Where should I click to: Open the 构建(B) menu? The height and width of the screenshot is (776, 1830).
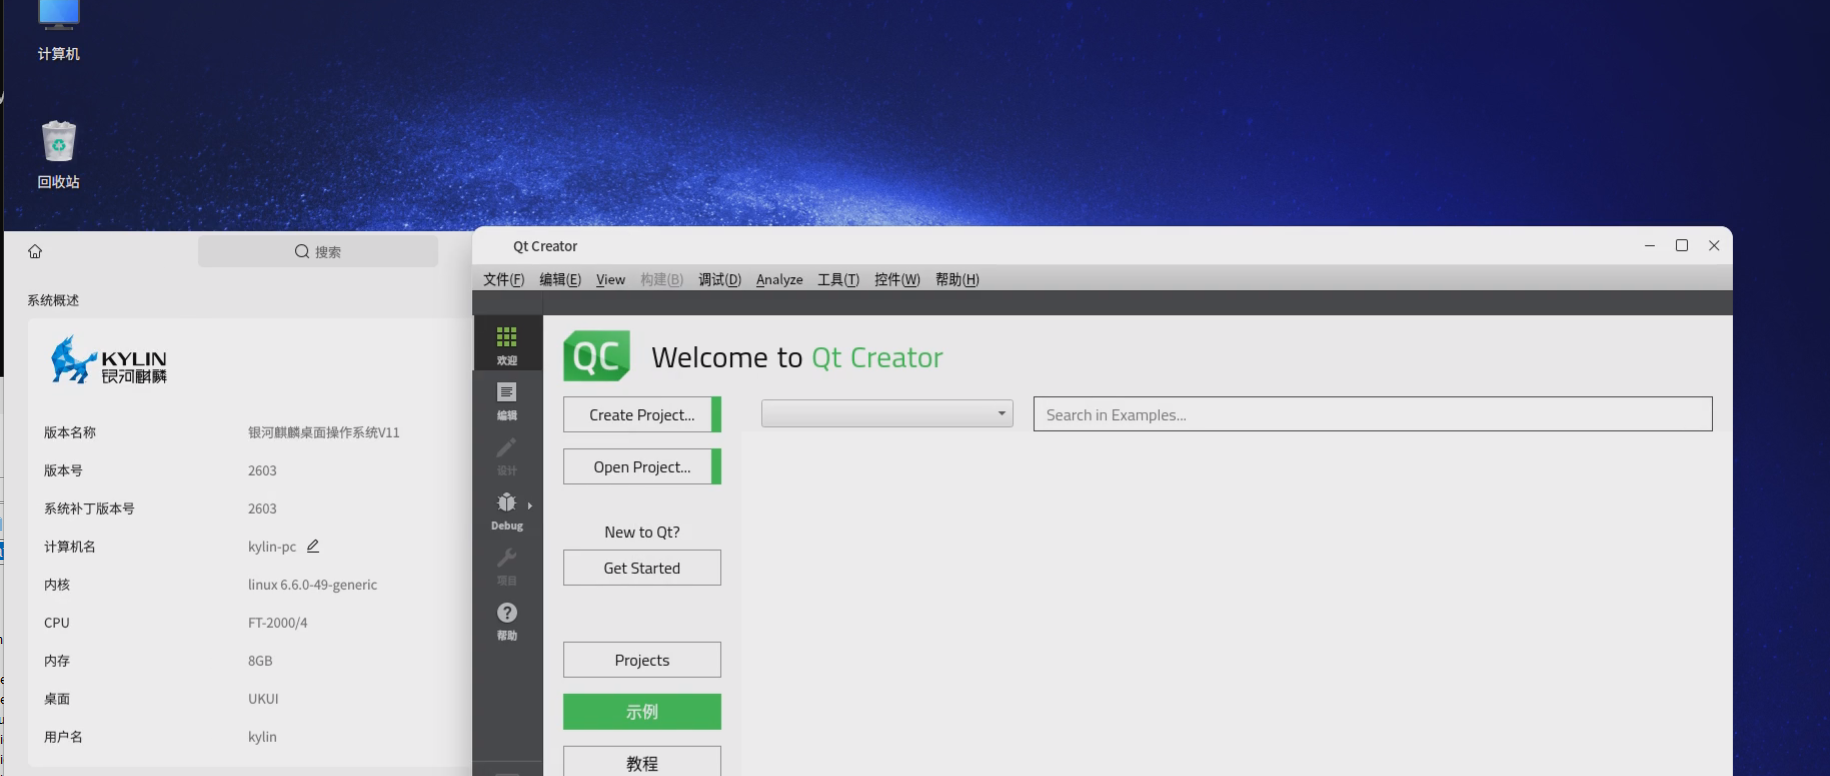pyautogui.click(x=662, y=279)
